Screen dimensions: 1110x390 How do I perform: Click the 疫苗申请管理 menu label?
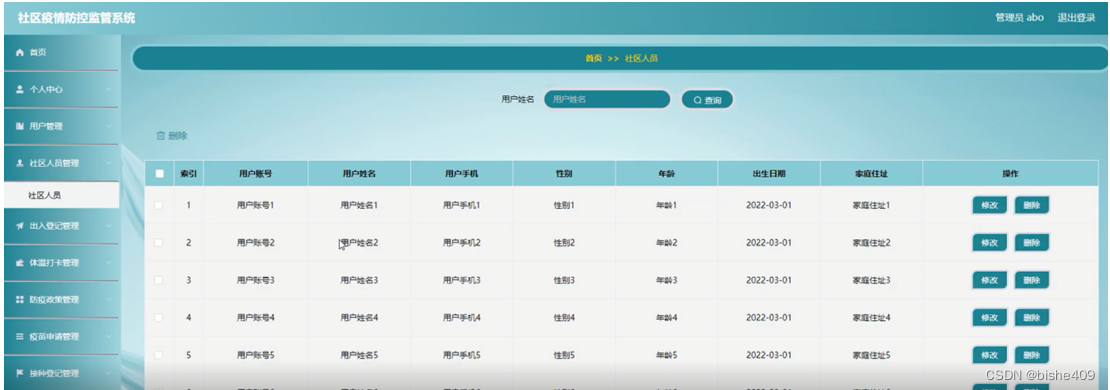pos(54,336)
